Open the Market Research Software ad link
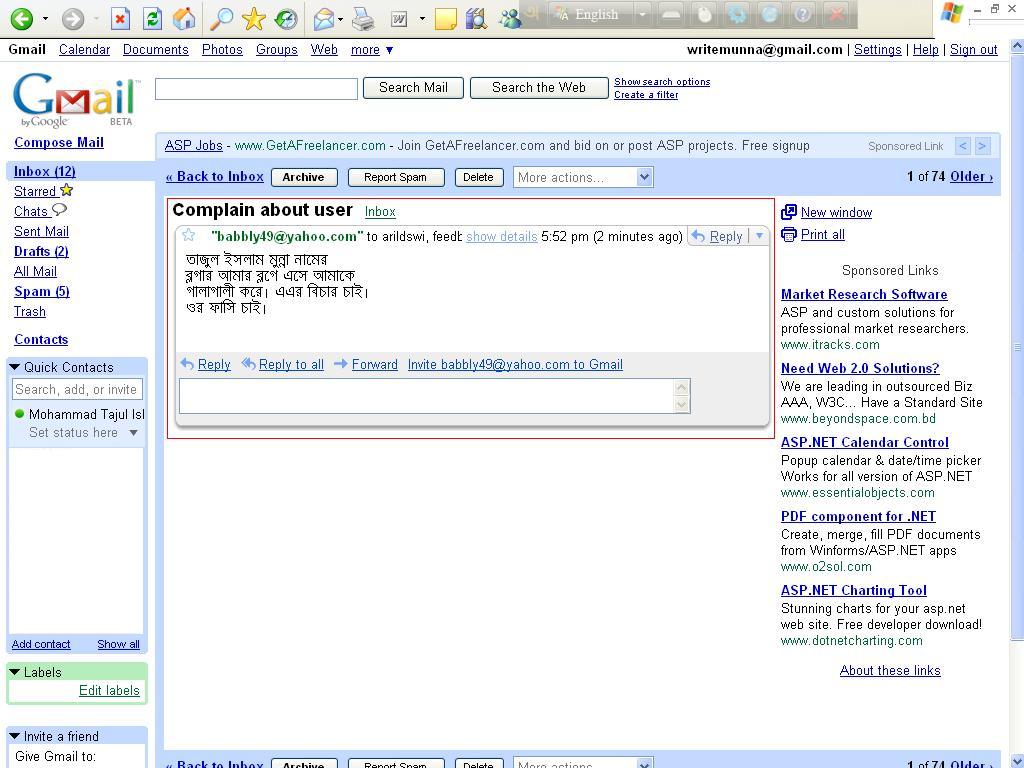 coord(864,295)
